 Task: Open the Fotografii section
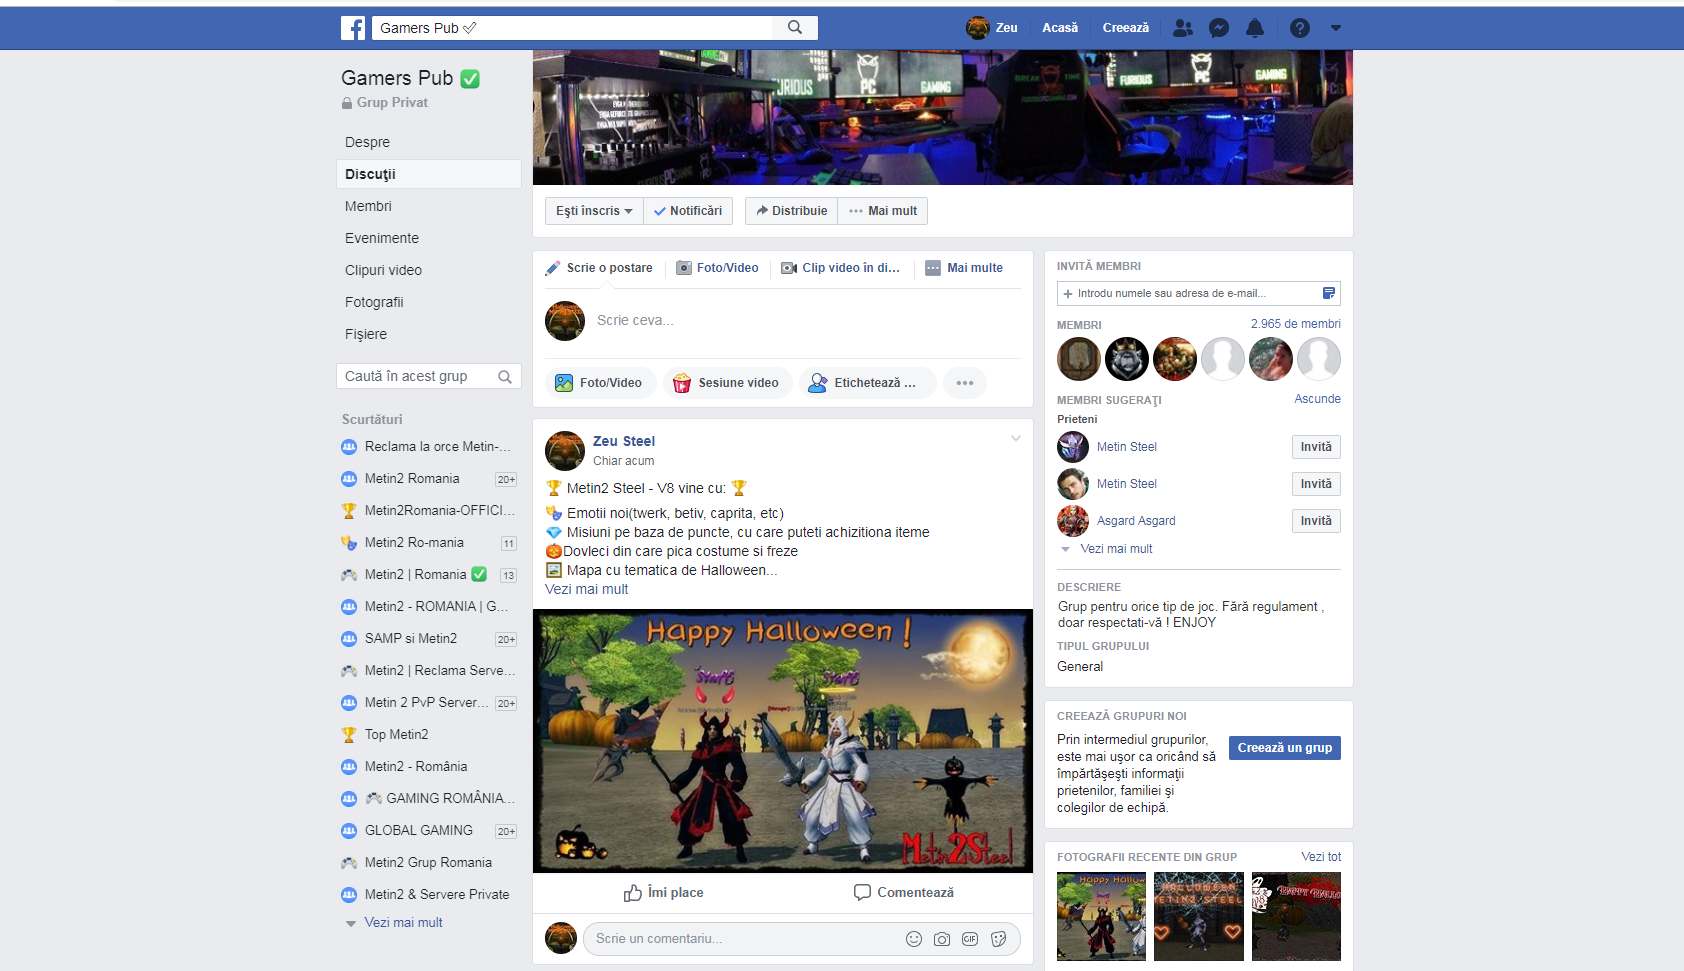(375, 302)
